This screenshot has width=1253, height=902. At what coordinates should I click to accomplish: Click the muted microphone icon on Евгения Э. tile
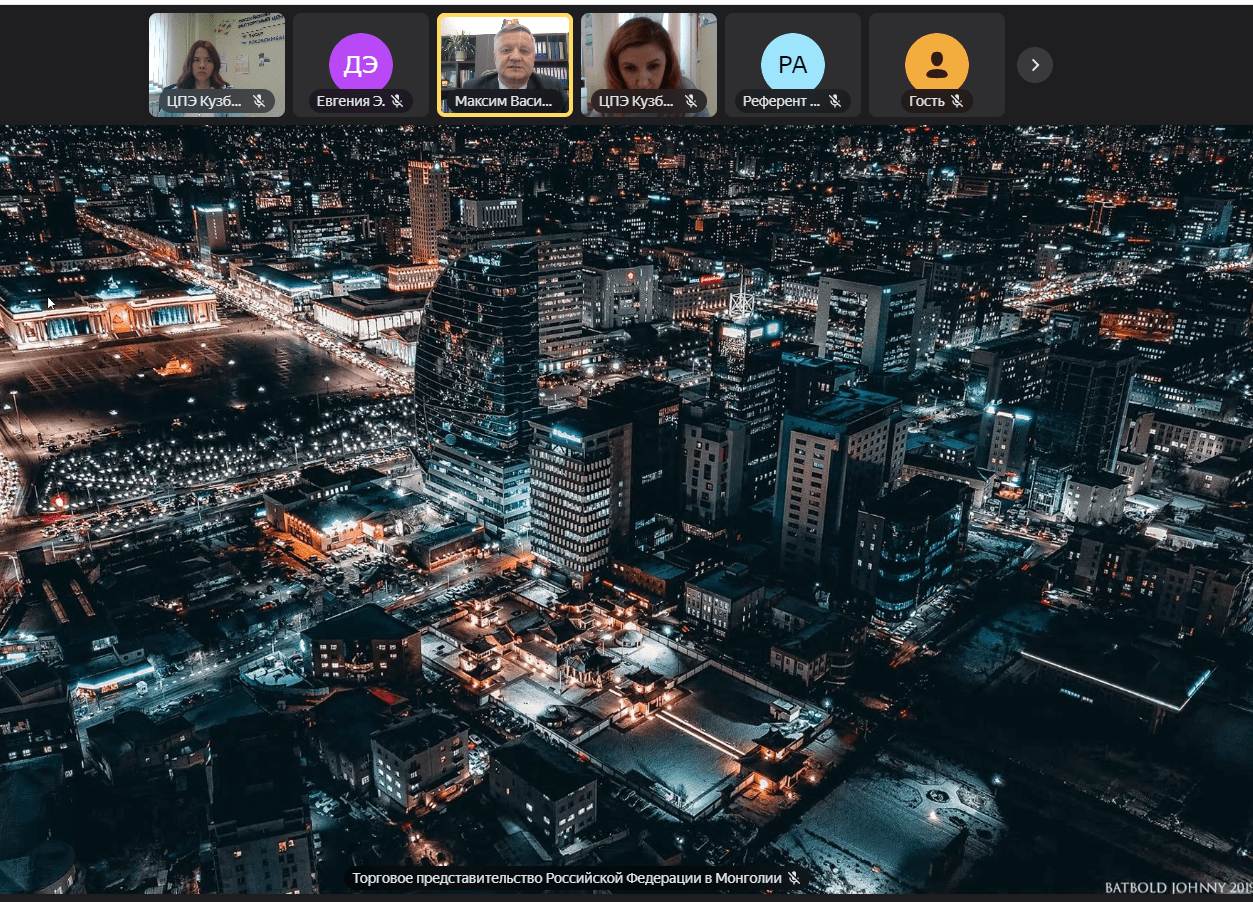397,101
